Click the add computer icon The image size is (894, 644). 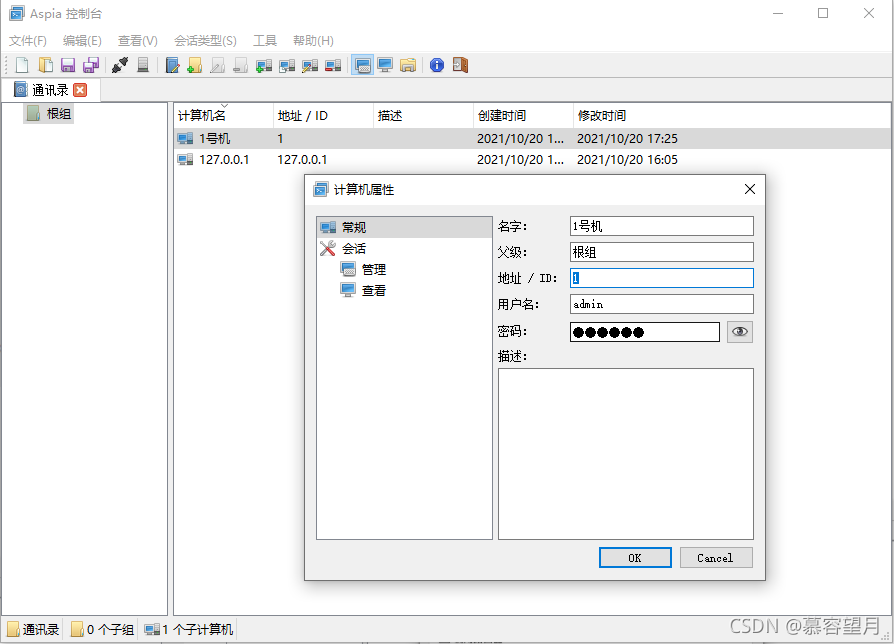click(263, 66)
